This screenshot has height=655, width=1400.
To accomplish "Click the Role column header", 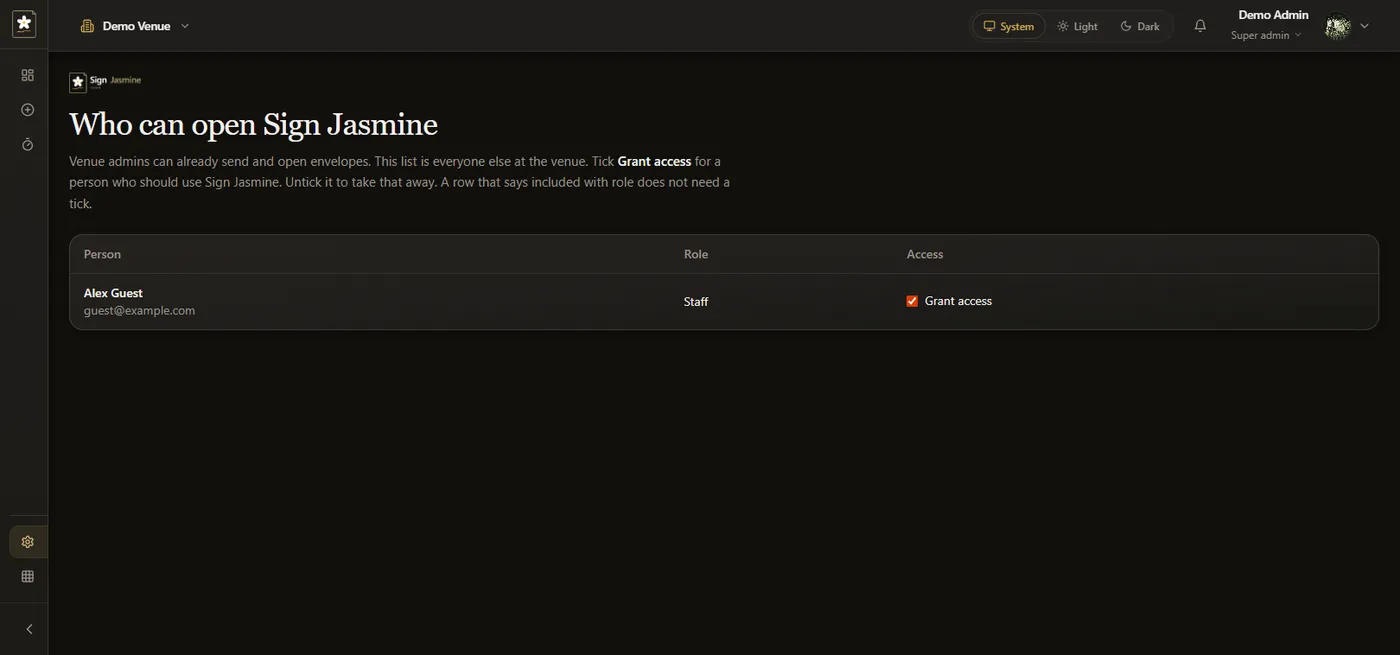I will click(x=696, y=254).
